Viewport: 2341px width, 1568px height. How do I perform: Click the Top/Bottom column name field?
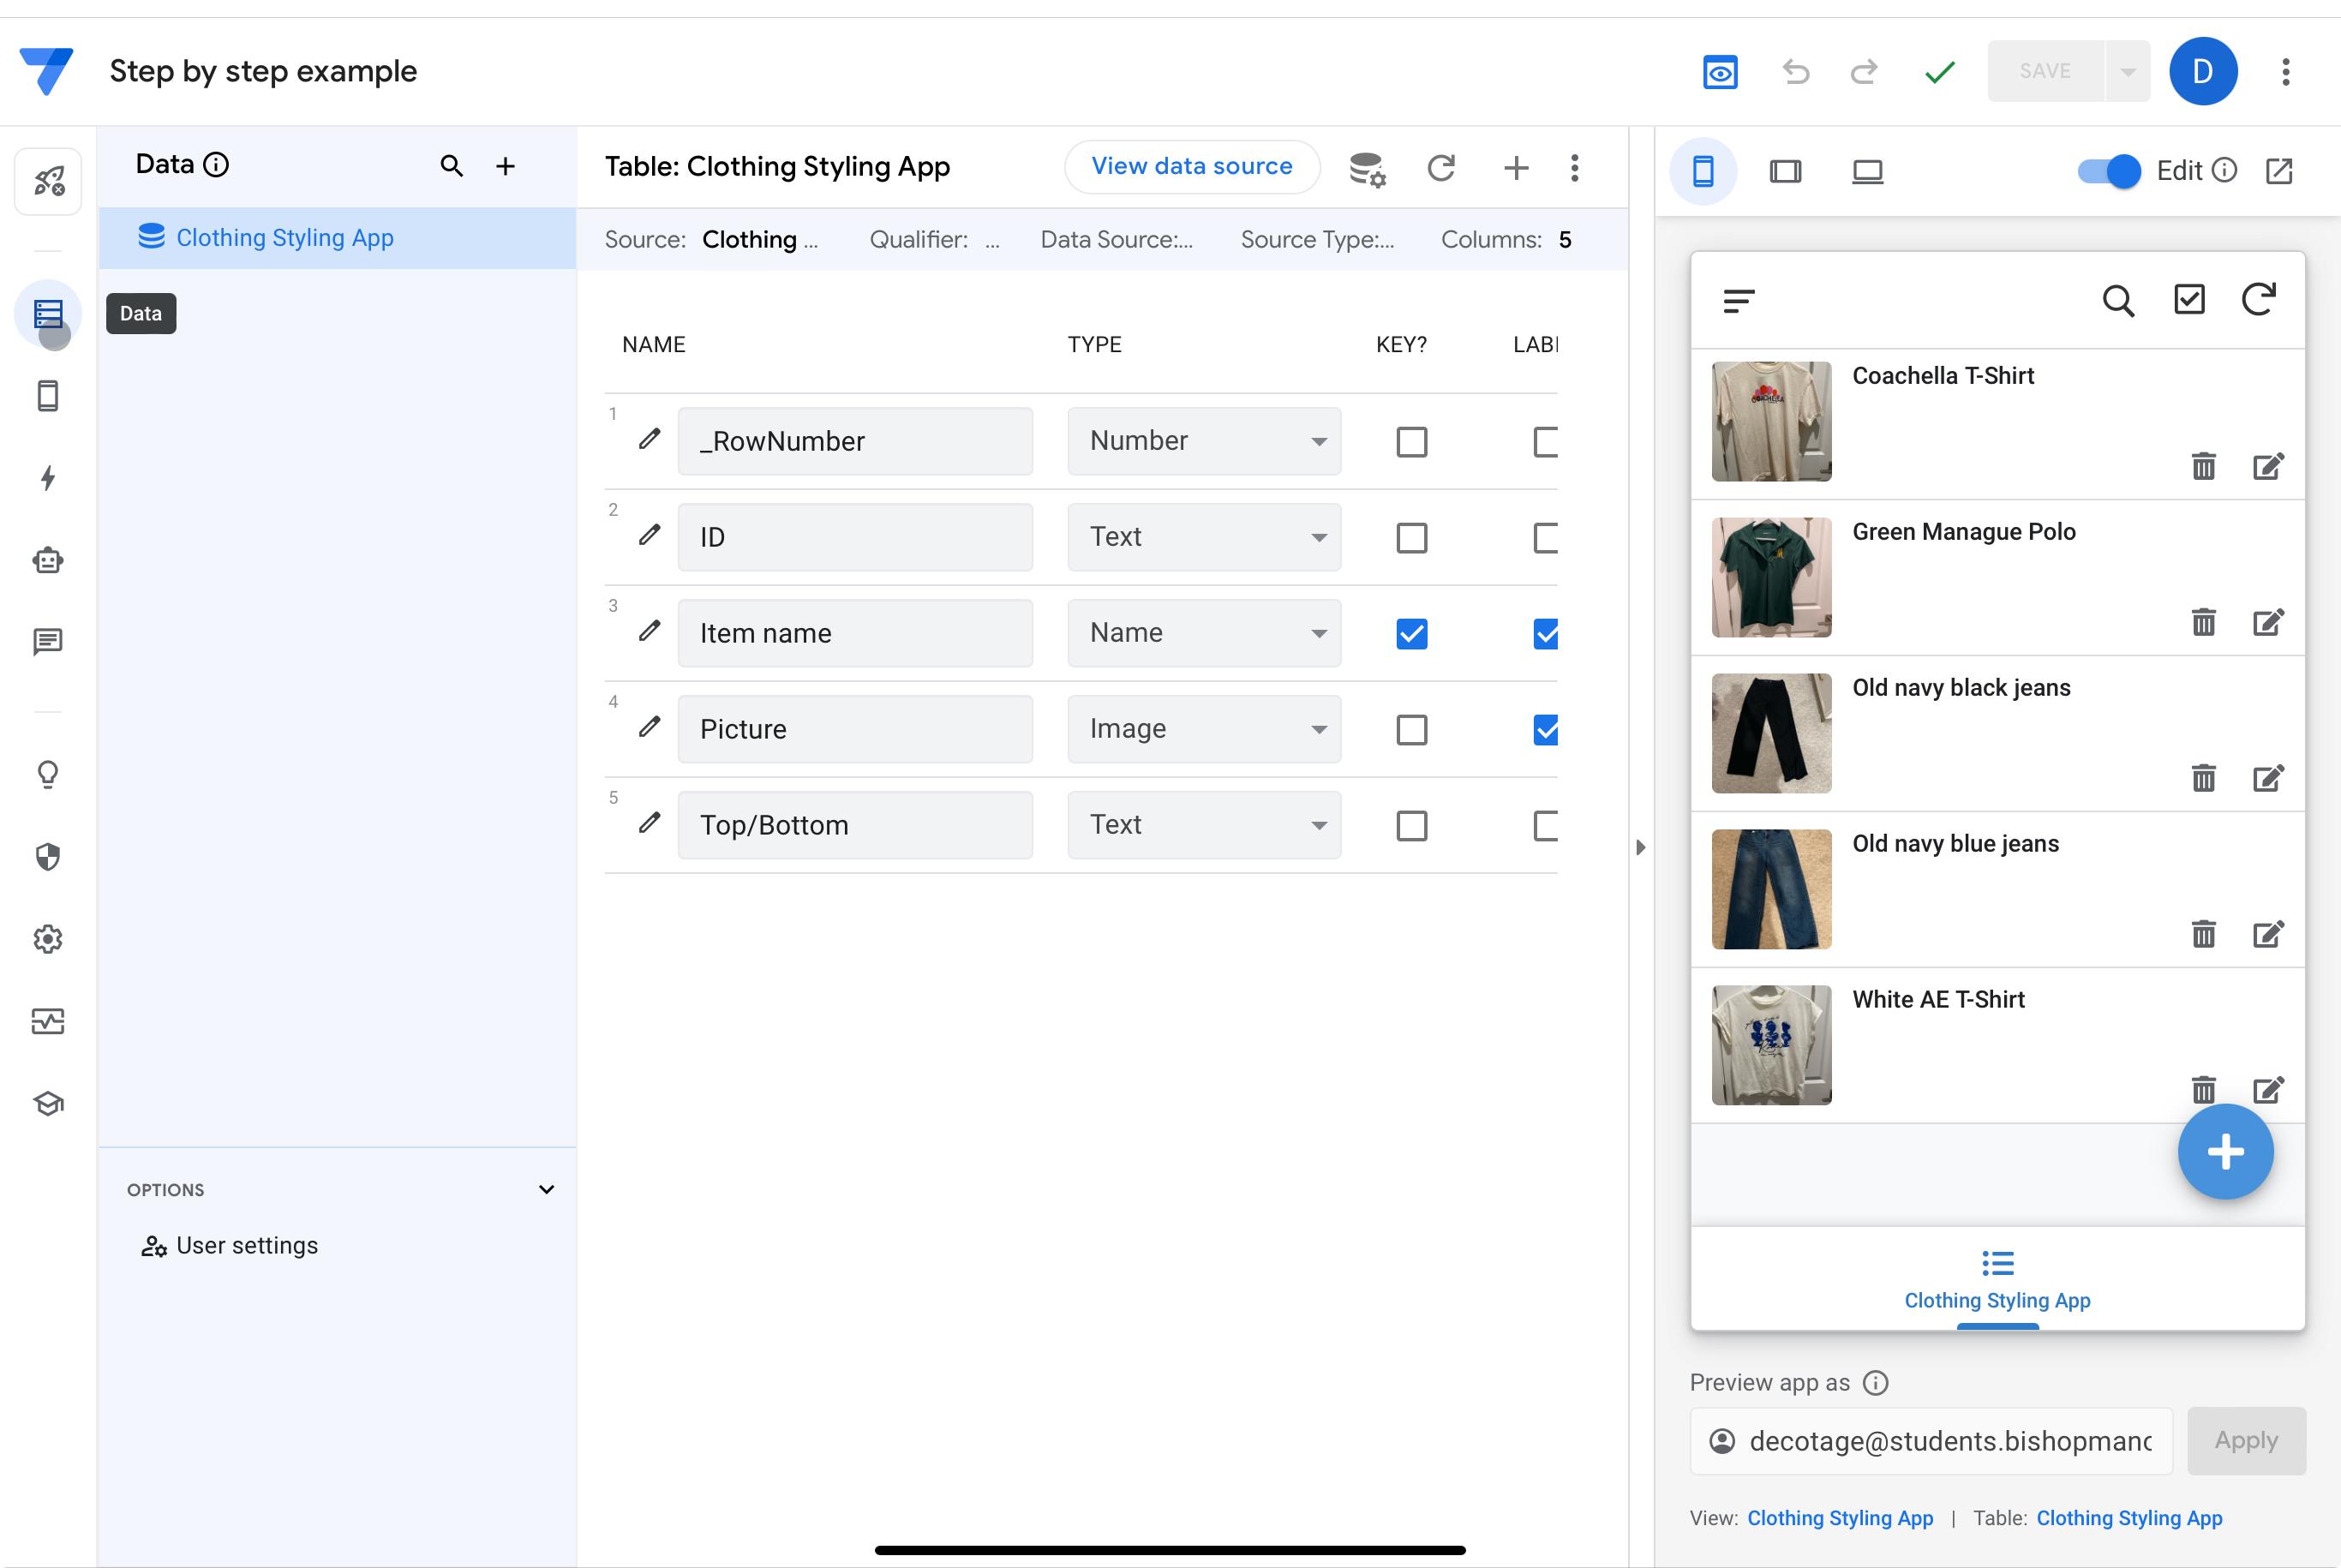[x=855, y=825]
